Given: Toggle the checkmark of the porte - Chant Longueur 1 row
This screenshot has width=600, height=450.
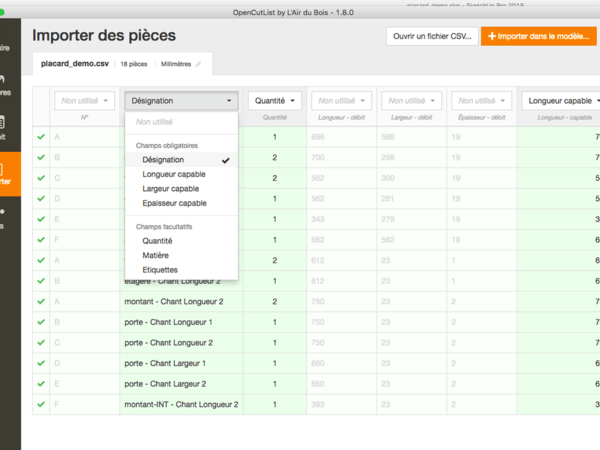Looking at the screenshot, I should click(41, 322).
